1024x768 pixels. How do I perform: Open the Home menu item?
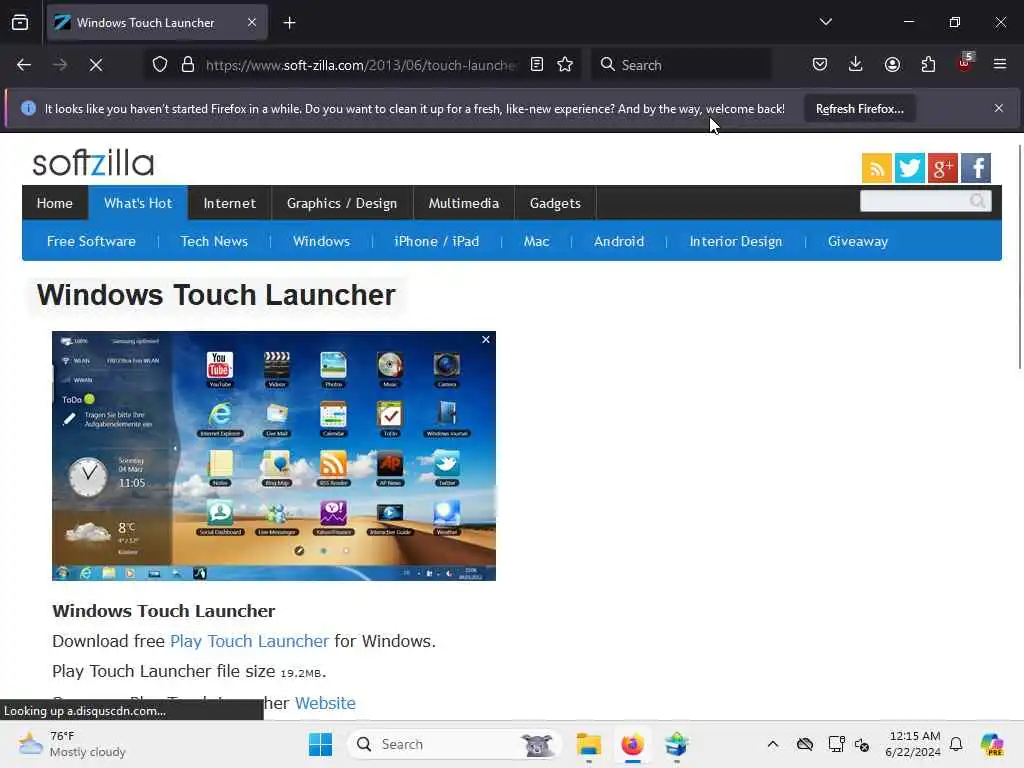pyautogui.click(x=55, y=203)
